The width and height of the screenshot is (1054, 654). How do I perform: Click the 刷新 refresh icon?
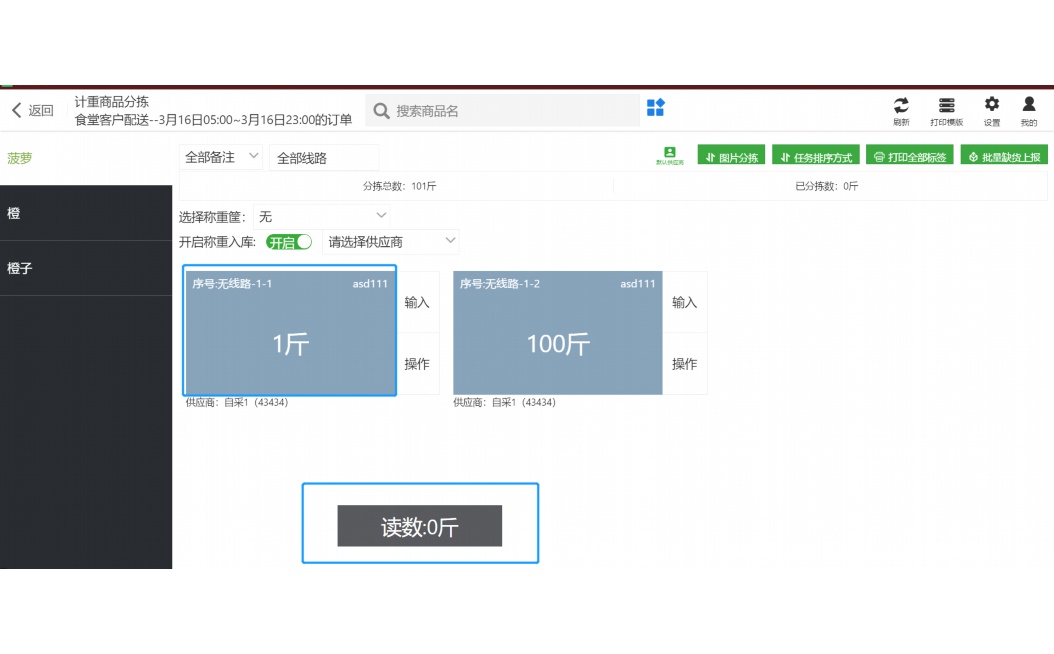901,111
